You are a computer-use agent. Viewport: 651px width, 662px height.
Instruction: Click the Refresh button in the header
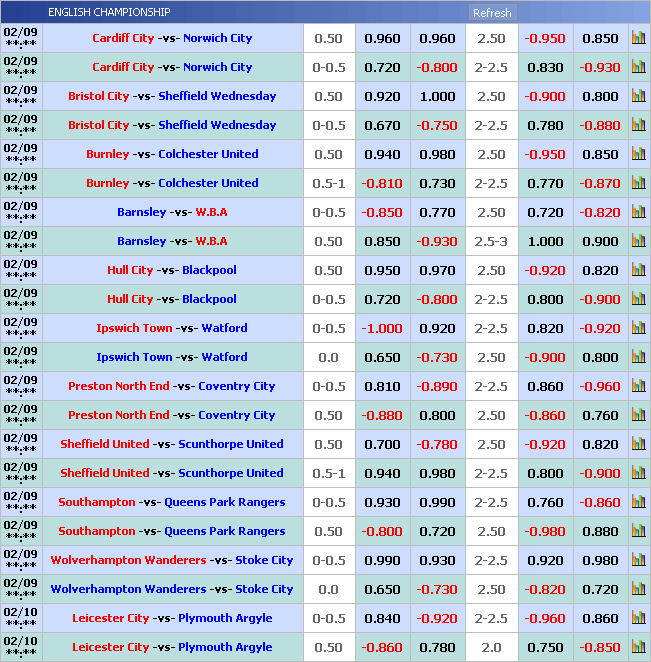pos(491,13)
